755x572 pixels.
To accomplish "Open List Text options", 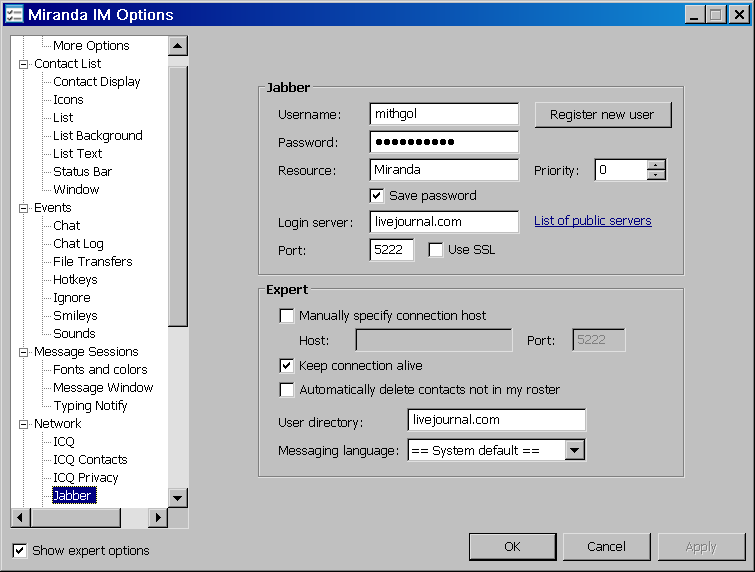I will (77, 154).
